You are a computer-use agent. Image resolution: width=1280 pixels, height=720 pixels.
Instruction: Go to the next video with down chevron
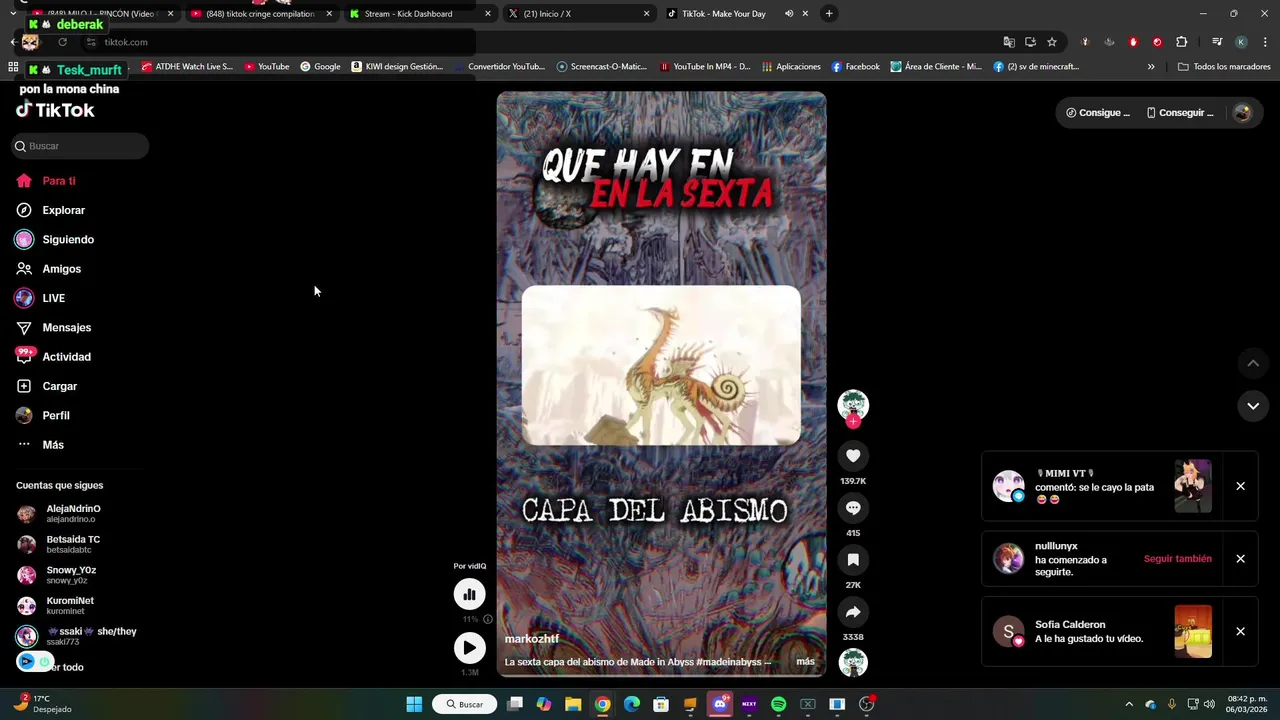coord(1253,406)
